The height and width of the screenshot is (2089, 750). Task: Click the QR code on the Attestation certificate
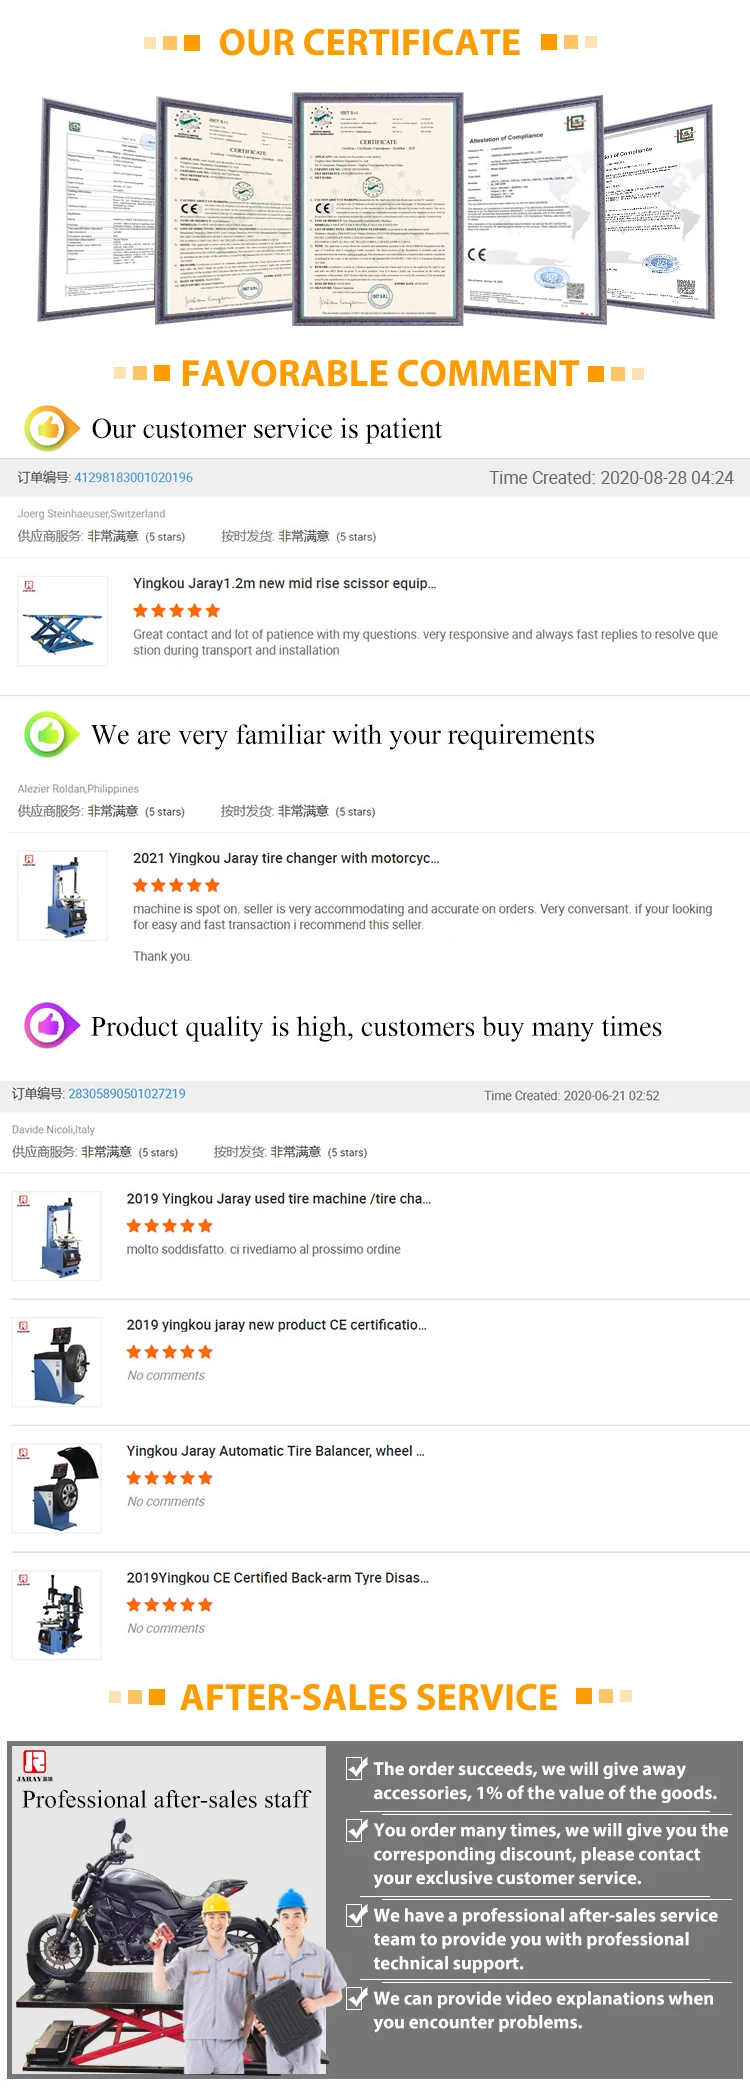pyautogui.click(x=575, y=291)
